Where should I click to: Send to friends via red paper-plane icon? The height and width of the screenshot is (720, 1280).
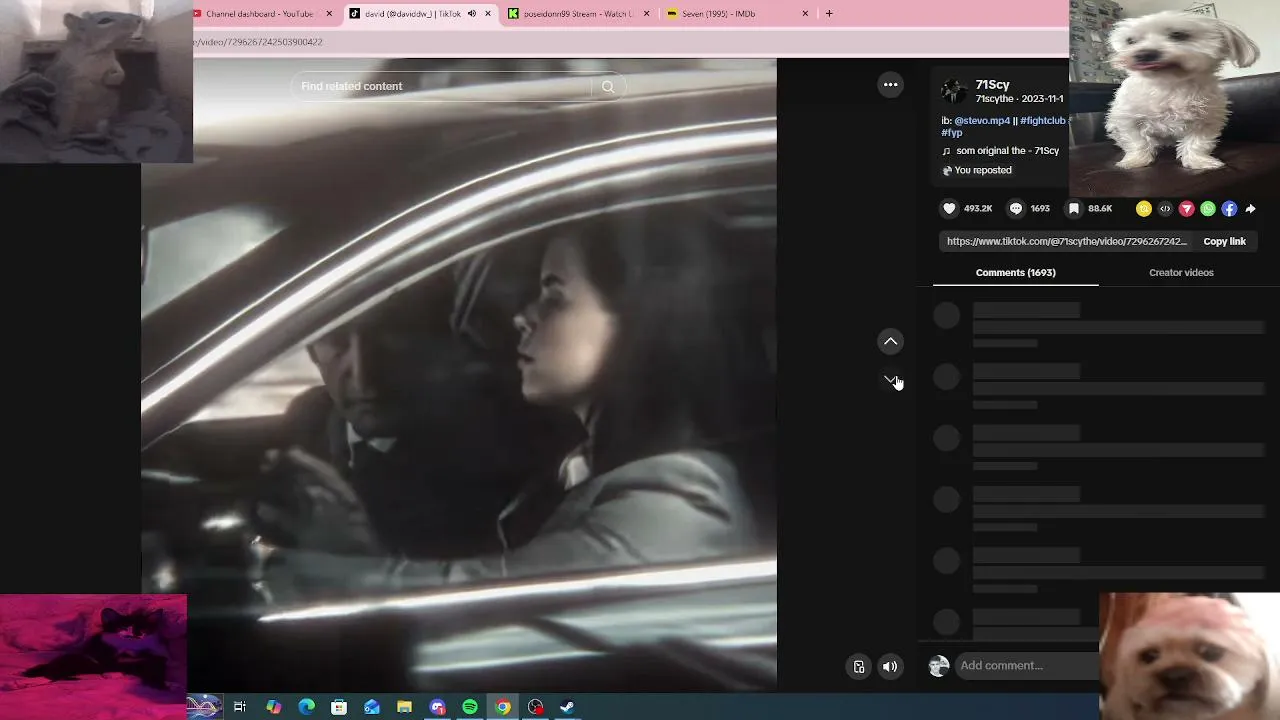tap(1187, 209)
